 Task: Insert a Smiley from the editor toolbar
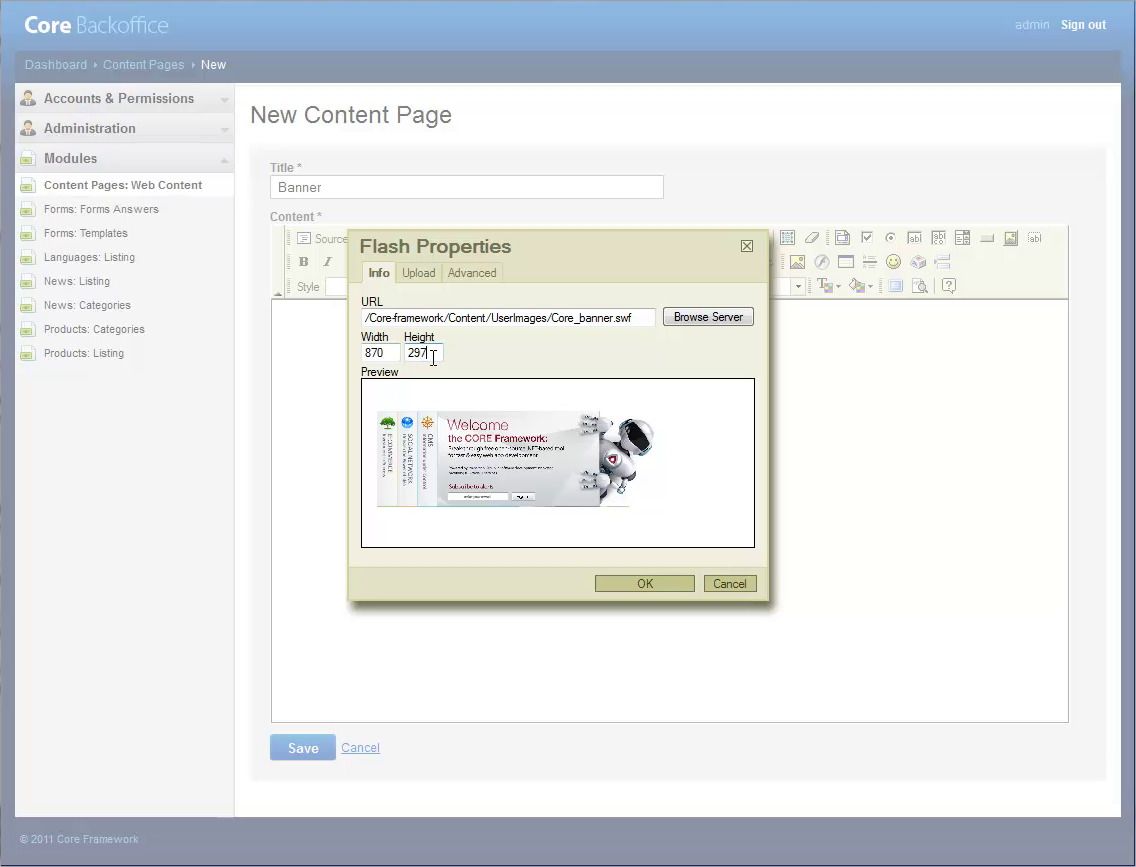coord(893,262)
